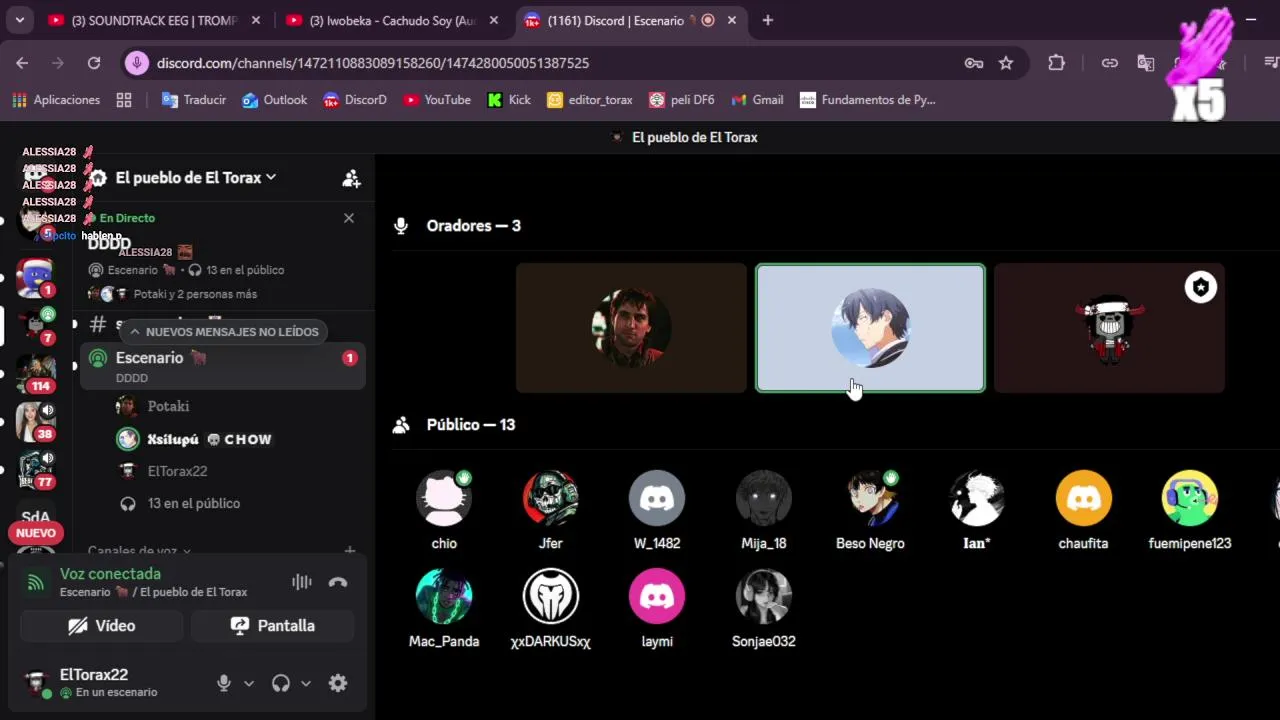Screen dimensions: 1280x720
Task: Click audience member laymi
Action: 657,608
